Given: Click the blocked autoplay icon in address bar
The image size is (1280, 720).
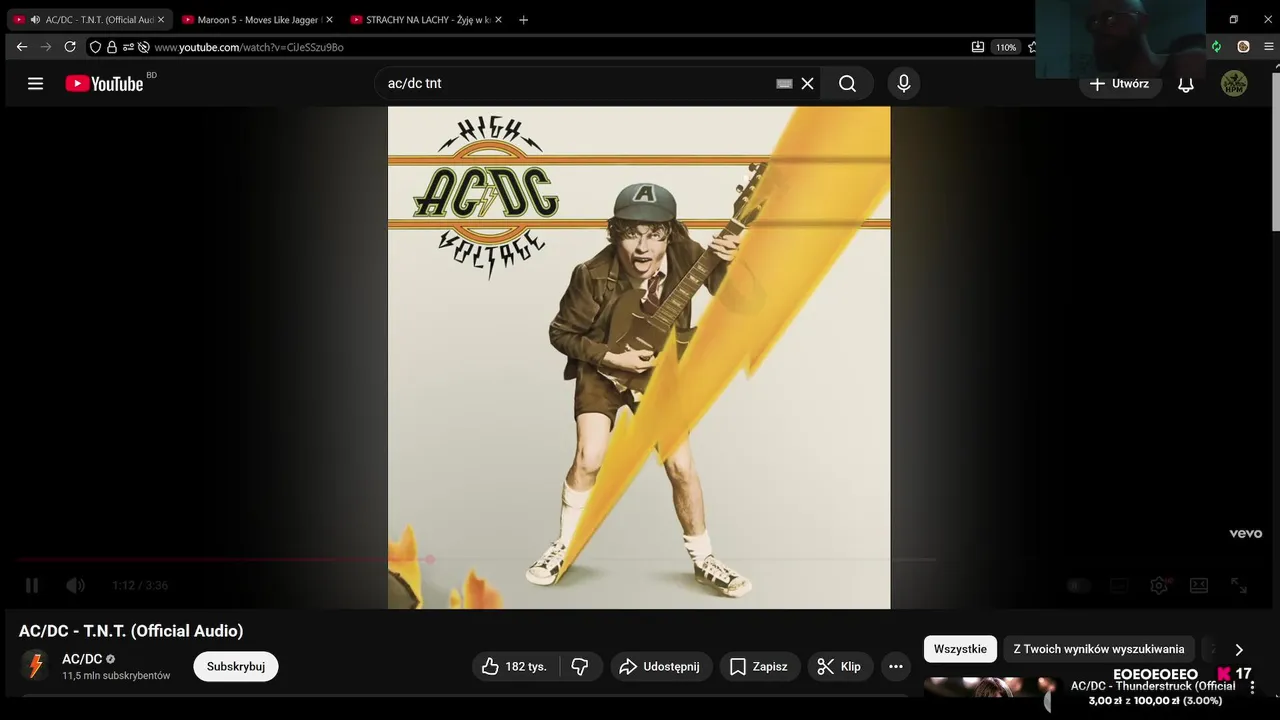Looking at the screenshot, I should click(144, 47).
